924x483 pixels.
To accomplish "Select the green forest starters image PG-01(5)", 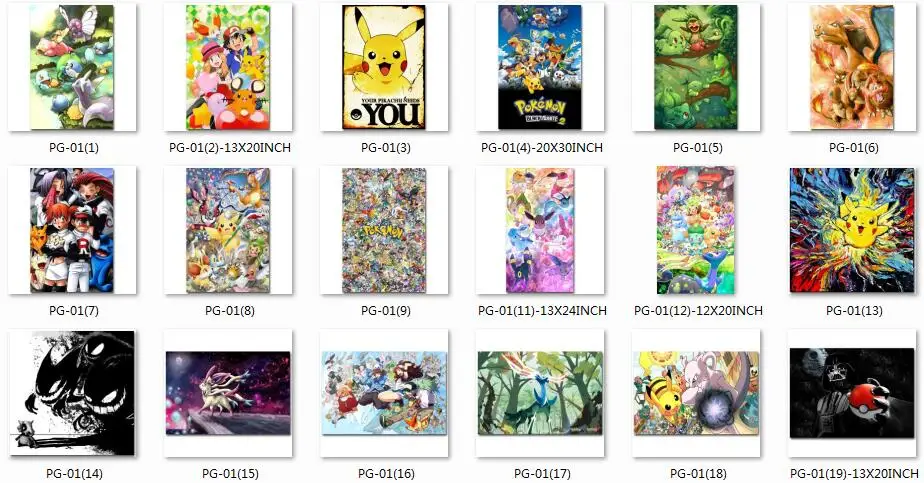I will 696,67.
